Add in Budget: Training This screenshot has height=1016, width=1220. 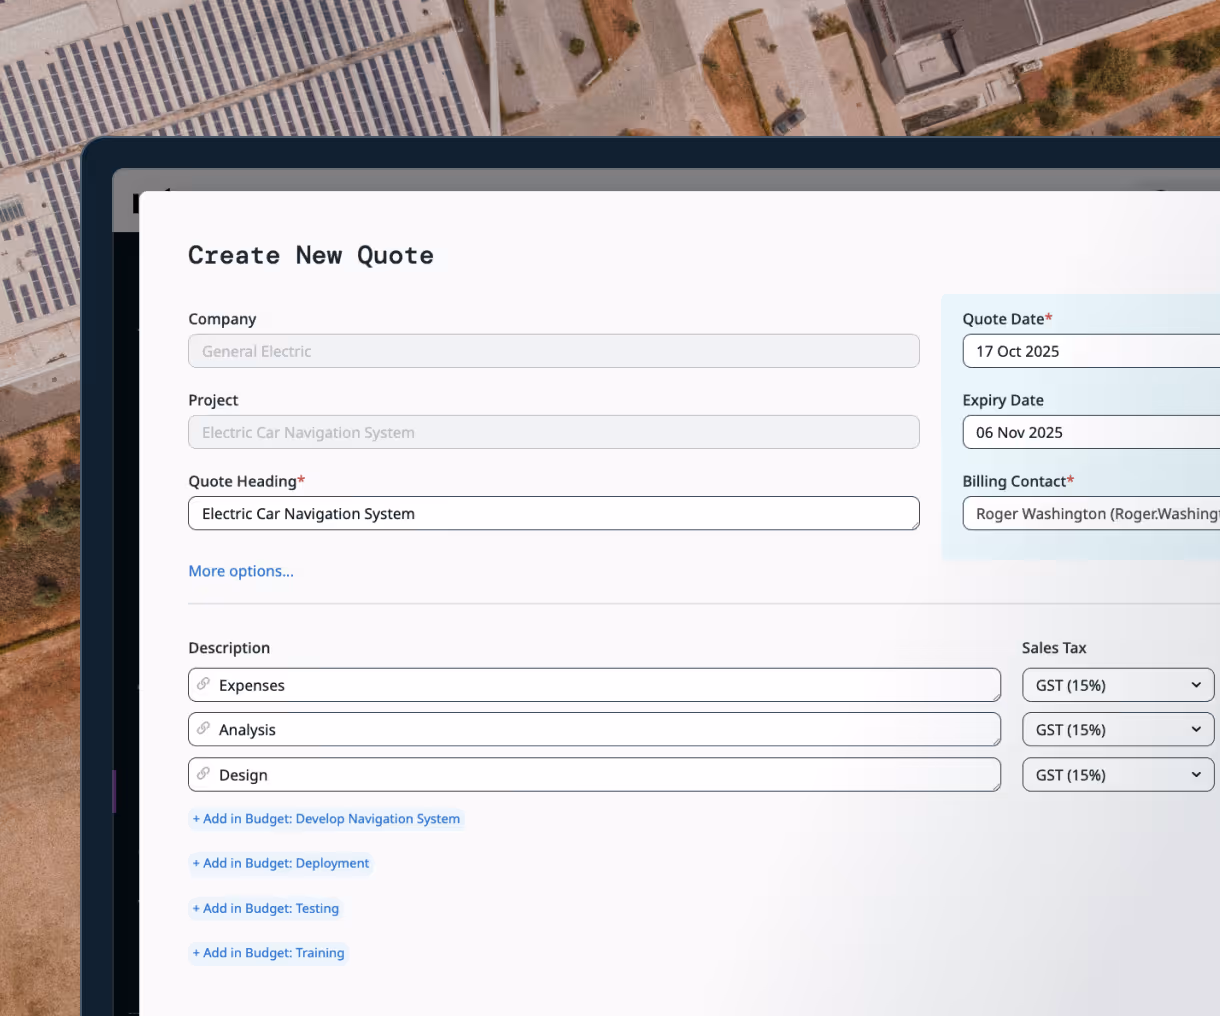(268, 953)
